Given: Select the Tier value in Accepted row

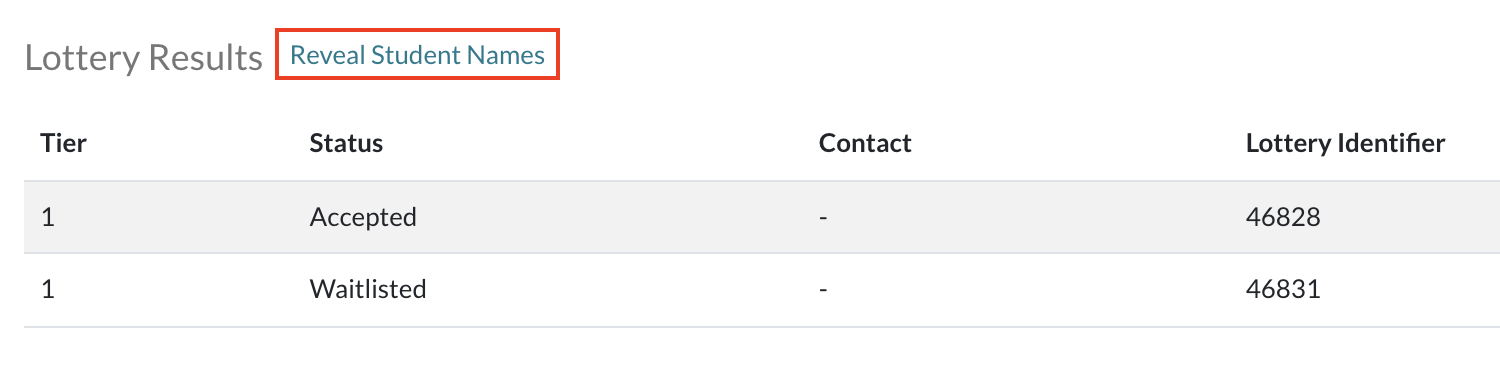Looking at the screenshot, I should tap(48, 216).
